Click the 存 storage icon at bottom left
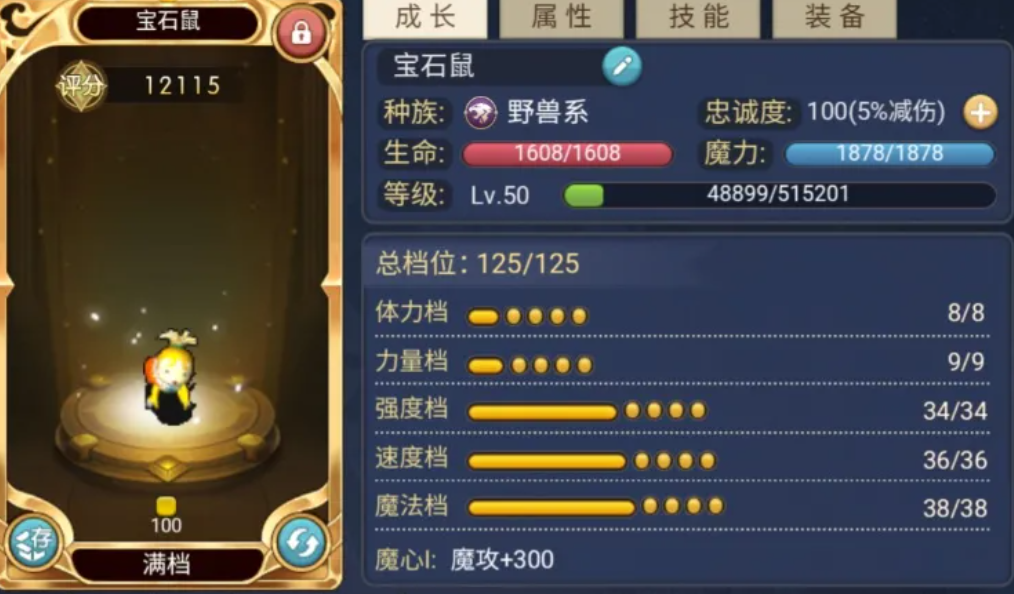1014x594 pixels. click(x=34, y=543)
